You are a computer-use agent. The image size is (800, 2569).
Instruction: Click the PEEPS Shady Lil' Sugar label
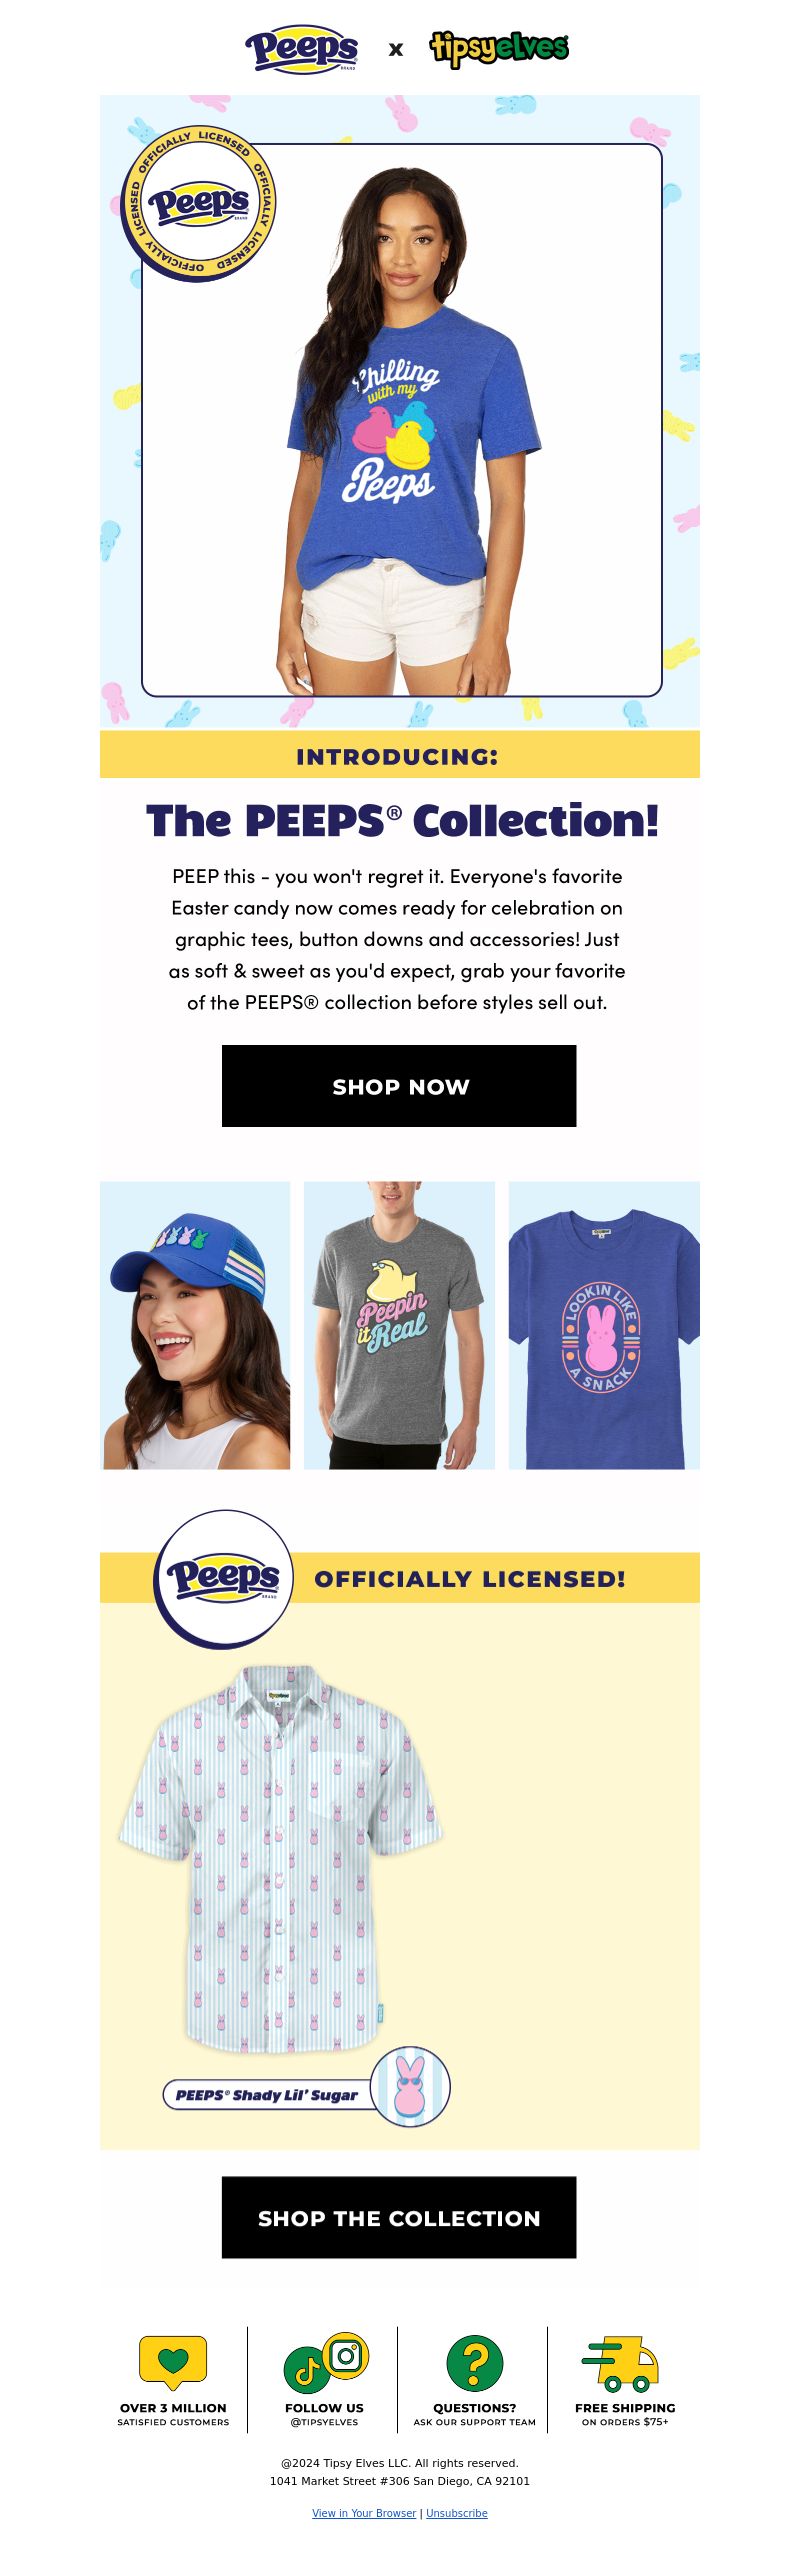(267, 2095)
